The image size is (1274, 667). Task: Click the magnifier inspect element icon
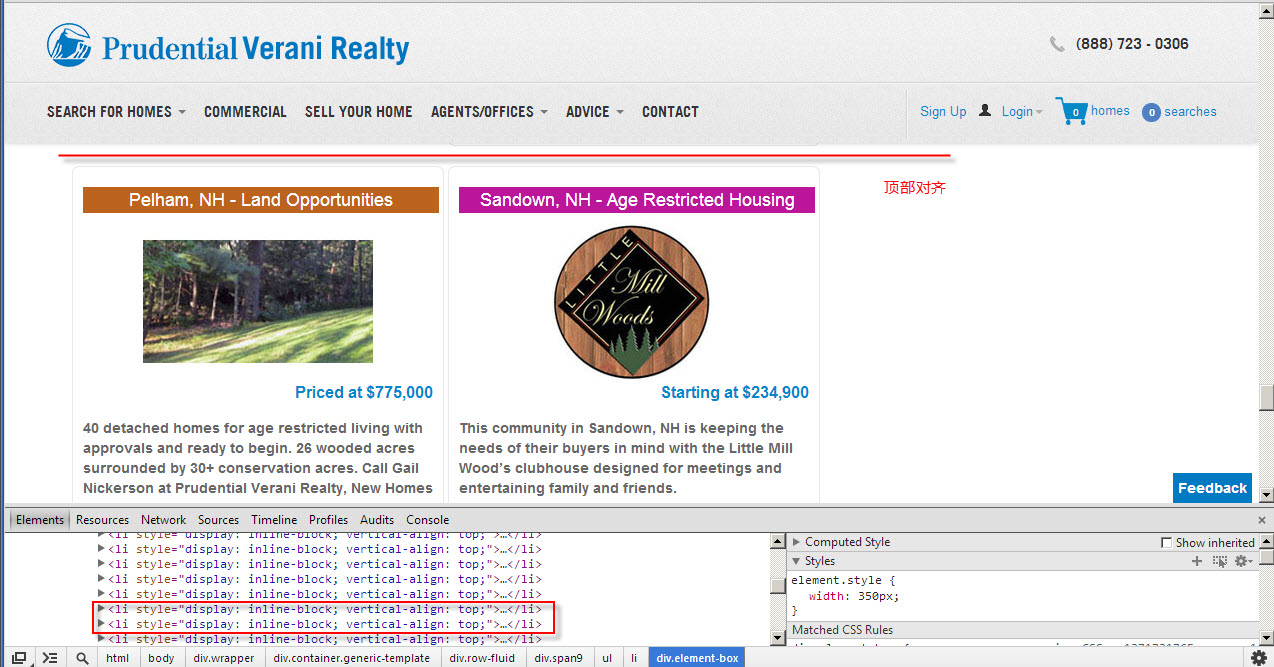pyautogui.click(x=81, y=657)
